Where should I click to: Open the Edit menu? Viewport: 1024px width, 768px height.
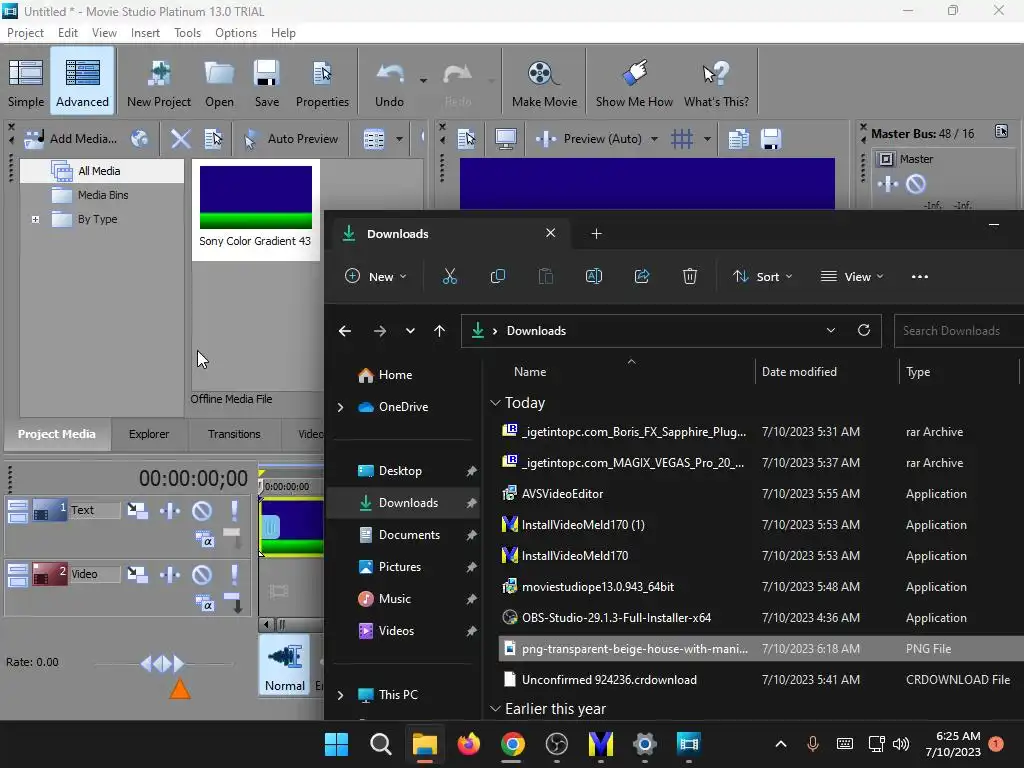[67, 33]
